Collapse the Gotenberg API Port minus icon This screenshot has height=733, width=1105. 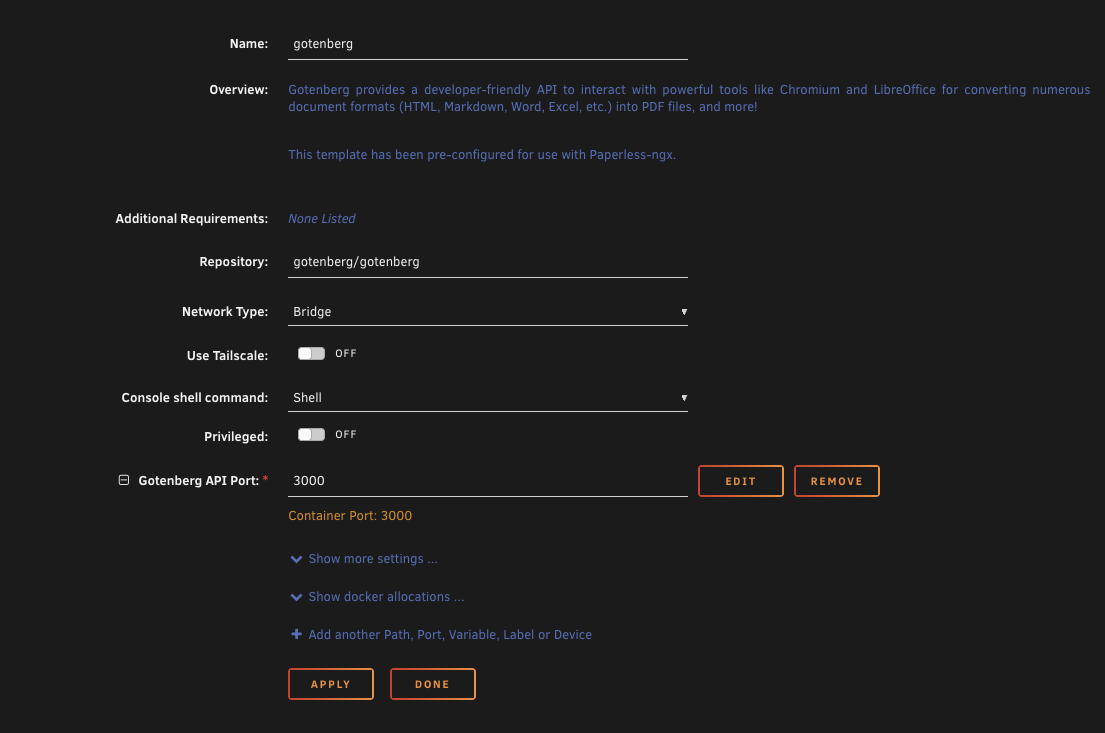pyautogui.click(x=124, y=480)
